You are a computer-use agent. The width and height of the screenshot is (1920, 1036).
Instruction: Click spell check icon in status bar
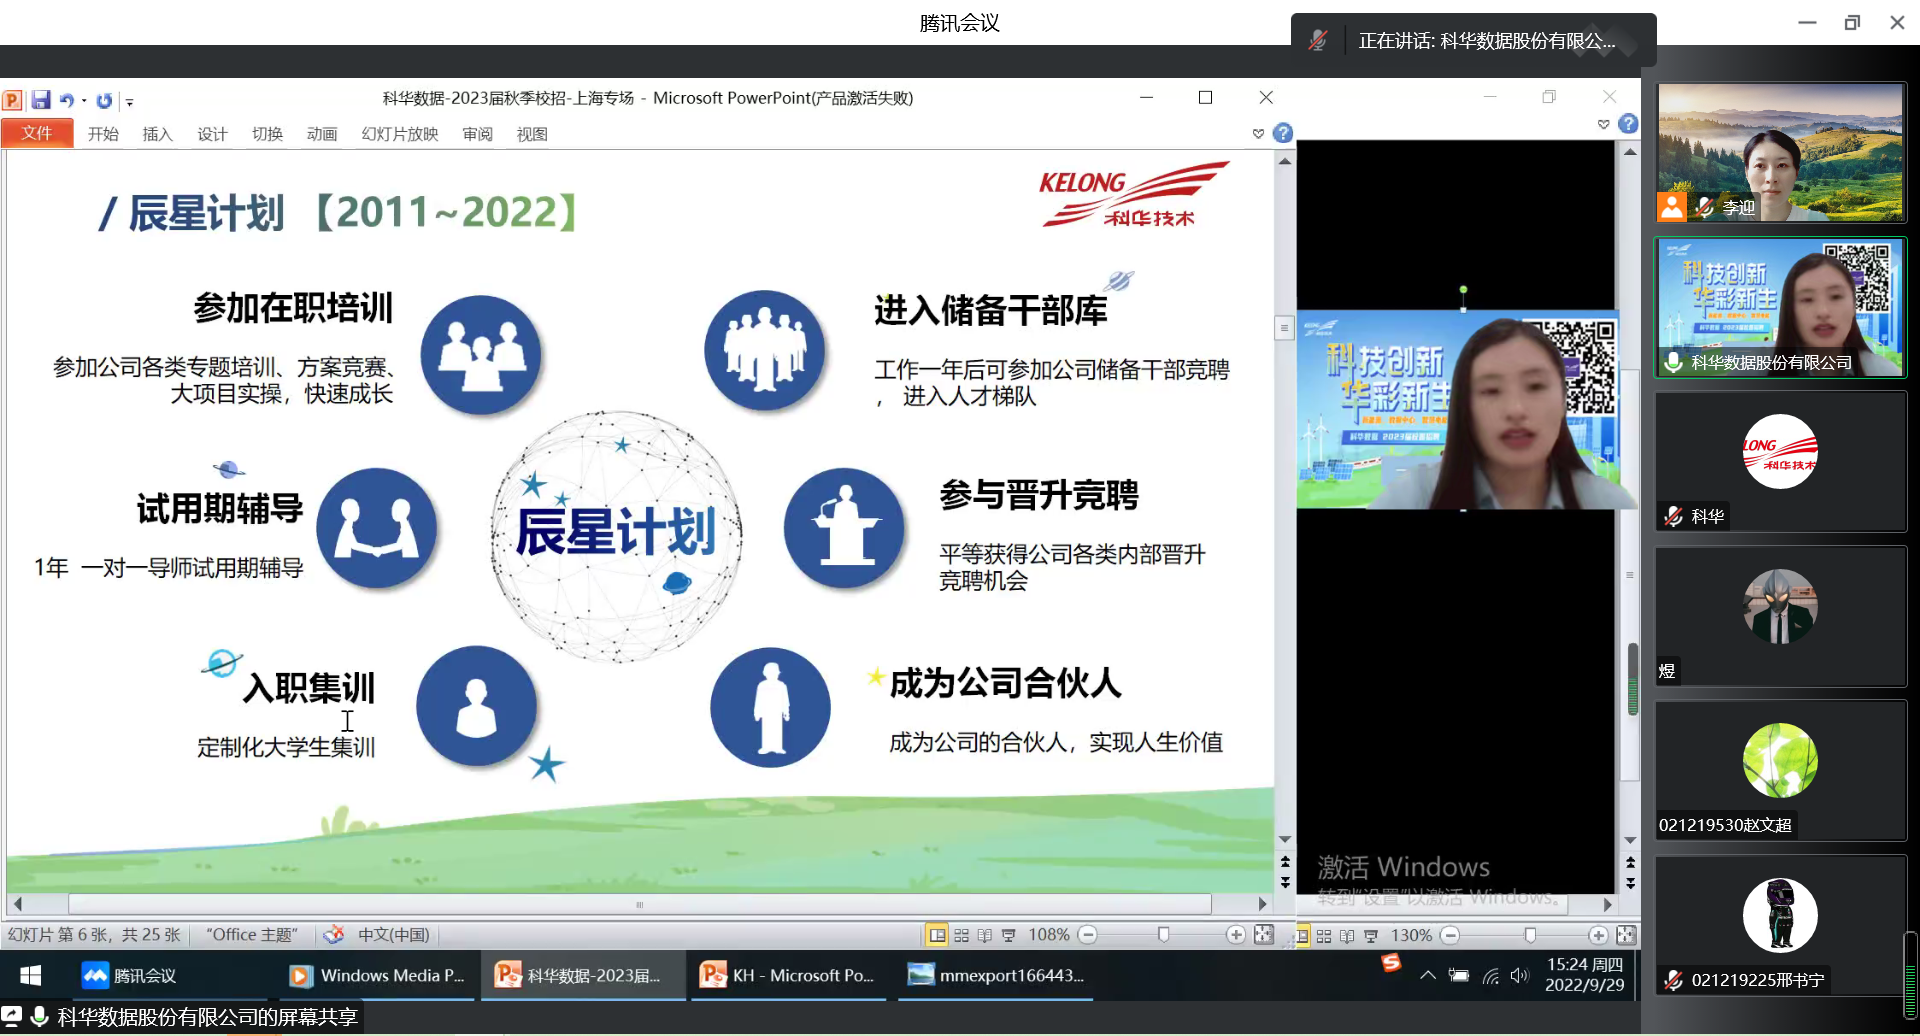tap(334, 935)
